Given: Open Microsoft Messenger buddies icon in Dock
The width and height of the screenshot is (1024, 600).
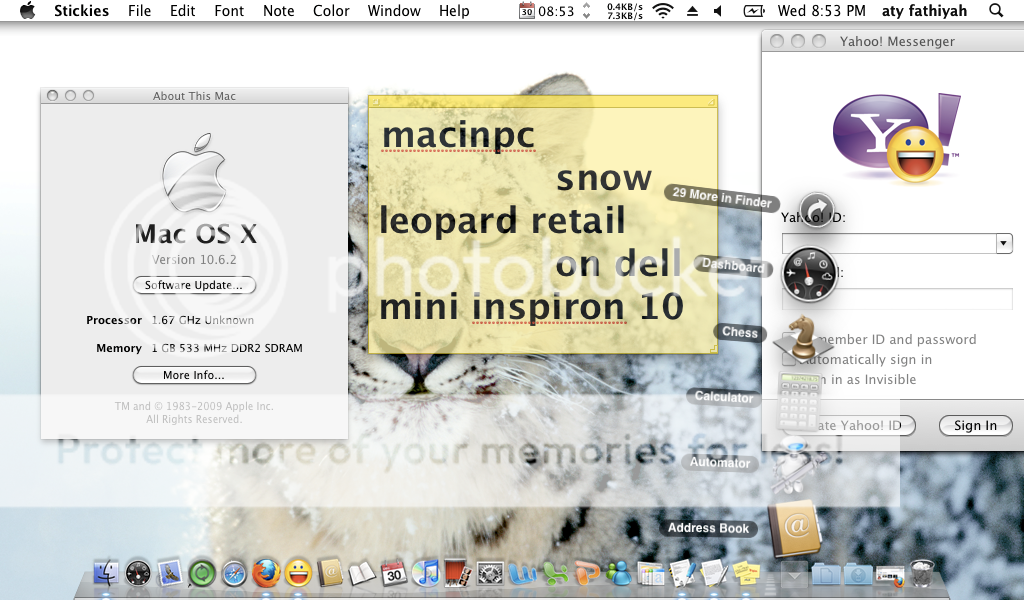Looking at the screenshot, I should click(x=618, y=574).
